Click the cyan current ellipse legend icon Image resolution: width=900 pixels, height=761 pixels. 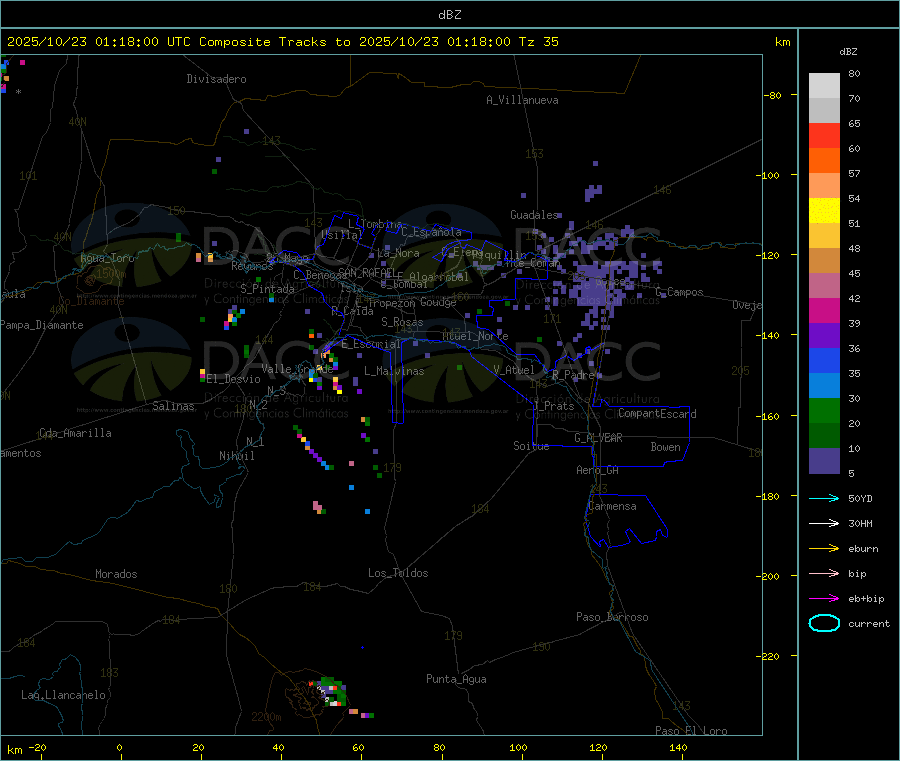click(x=824, y=623)
